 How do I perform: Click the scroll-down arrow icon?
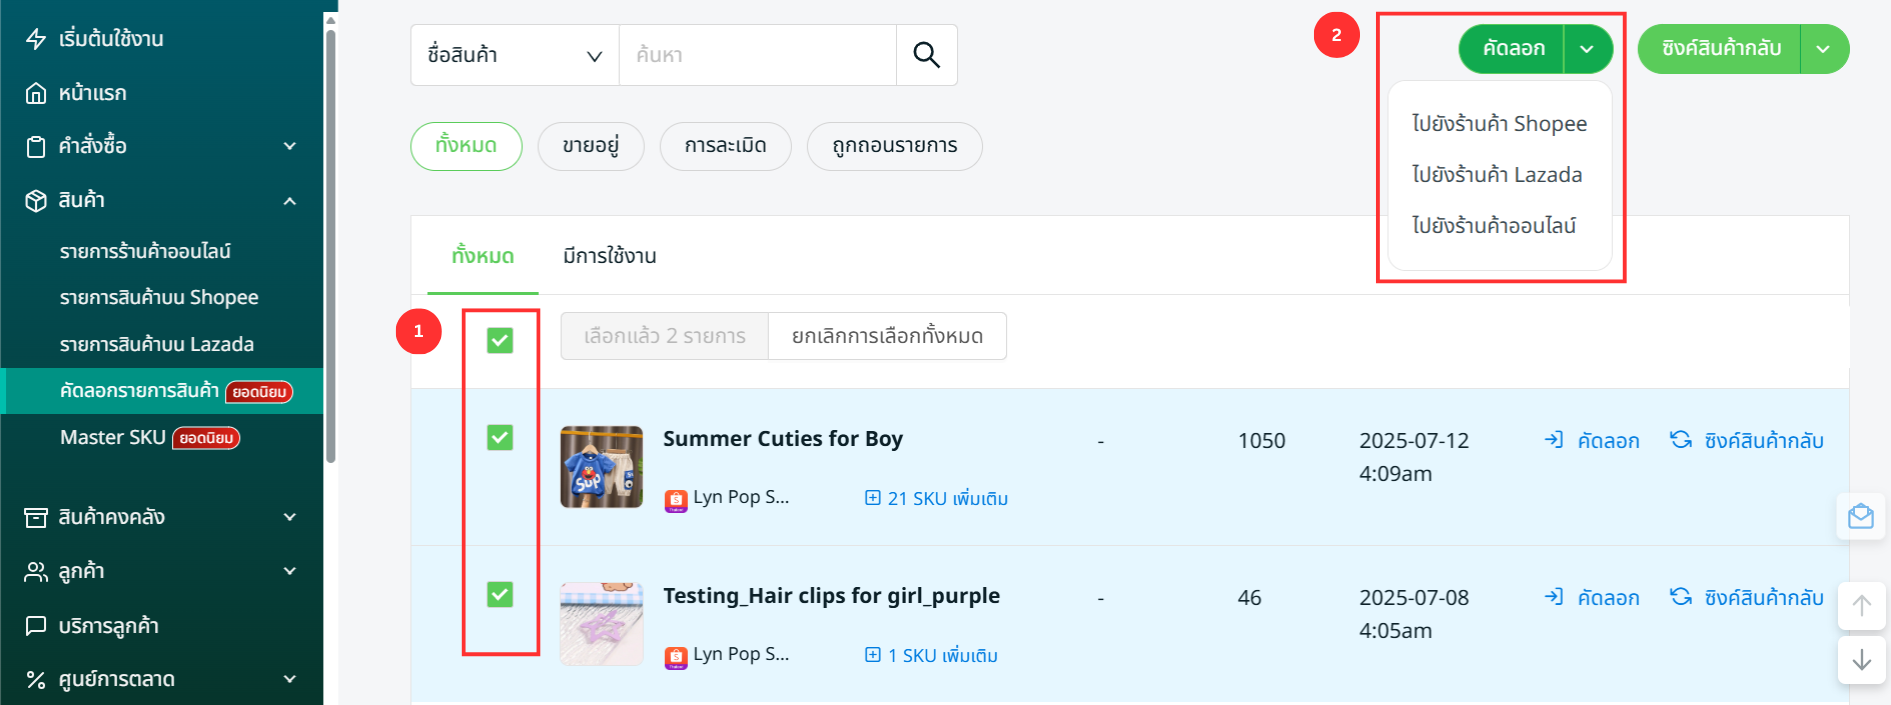(1861, 660)
